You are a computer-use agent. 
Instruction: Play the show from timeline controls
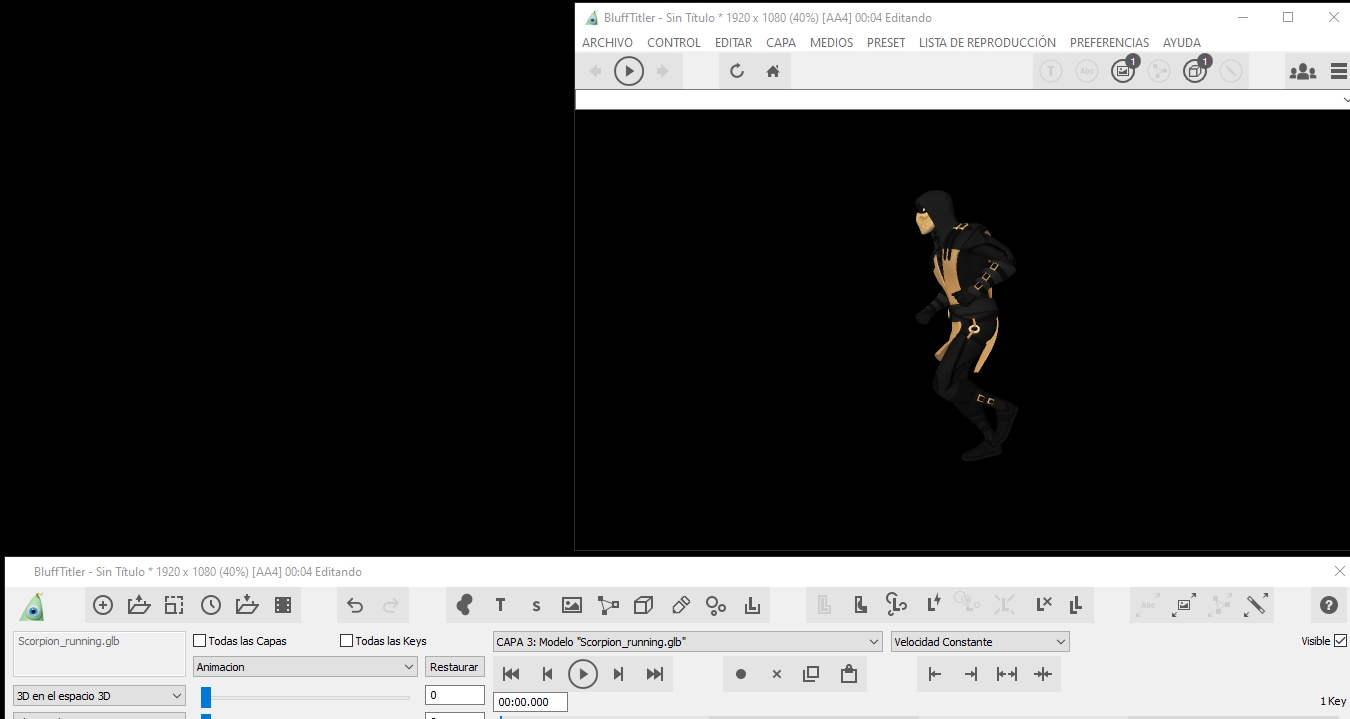click(x=583, y=674)
